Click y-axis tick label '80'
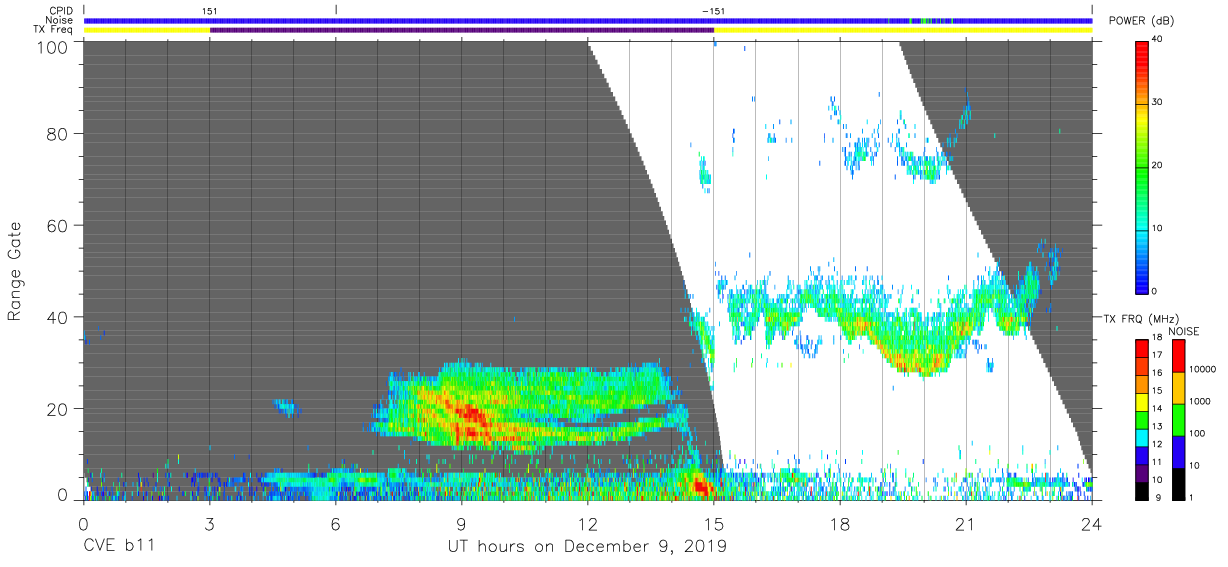 pos(57,134)
